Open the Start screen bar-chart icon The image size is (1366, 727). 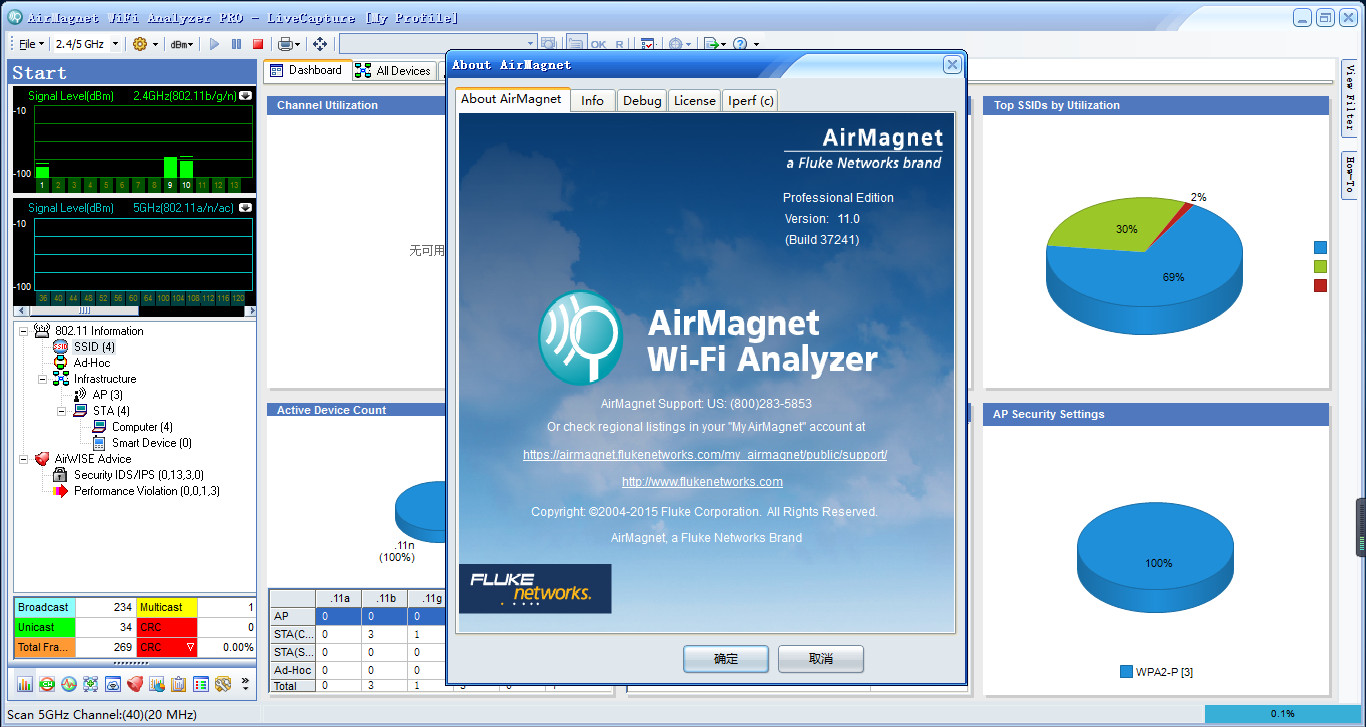tap(25, 684)
